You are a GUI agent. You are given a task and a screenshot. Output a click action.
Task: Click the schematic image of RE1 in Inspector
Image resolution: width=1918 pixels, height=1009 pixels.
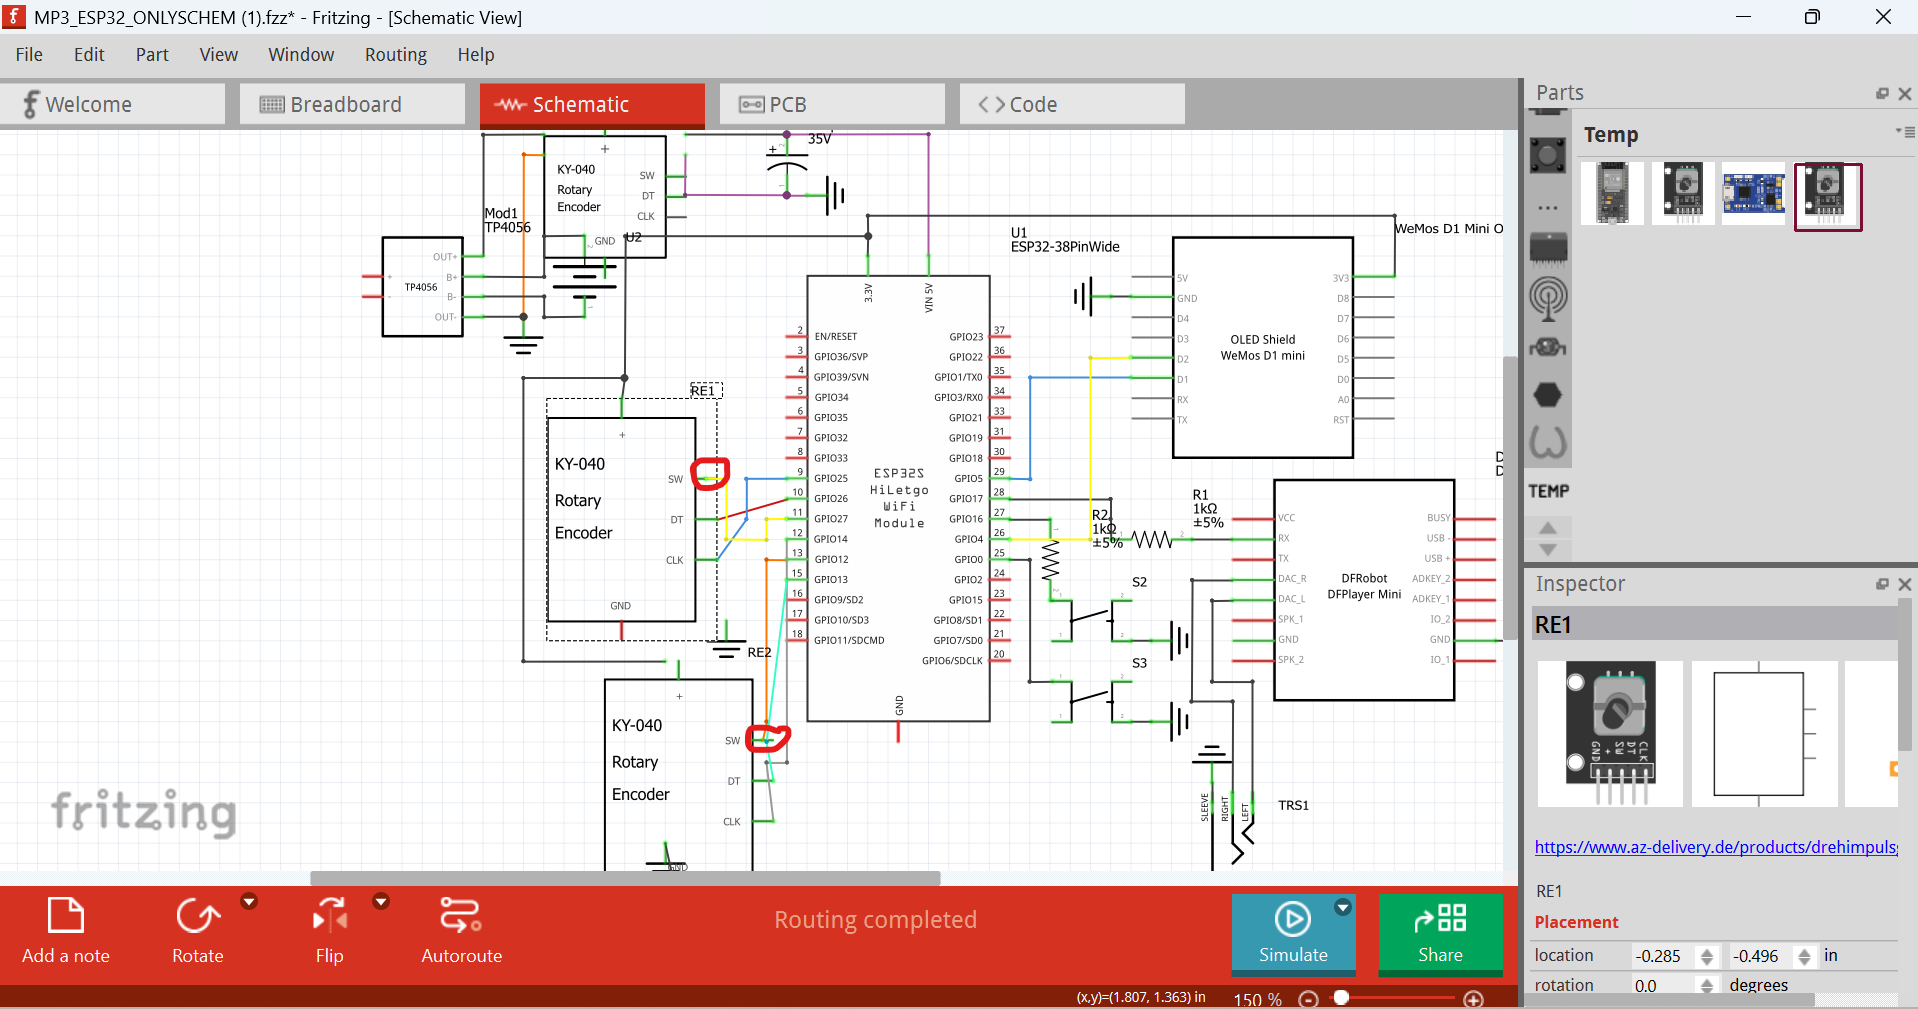1764,733
